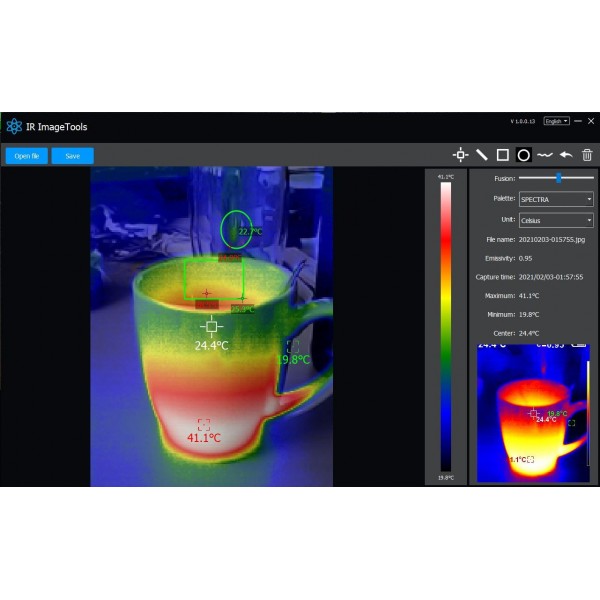The height and width of the screenshot is (600, 600).
Task: Minimize the IR ImageTools window
Action: pos(577,121)
